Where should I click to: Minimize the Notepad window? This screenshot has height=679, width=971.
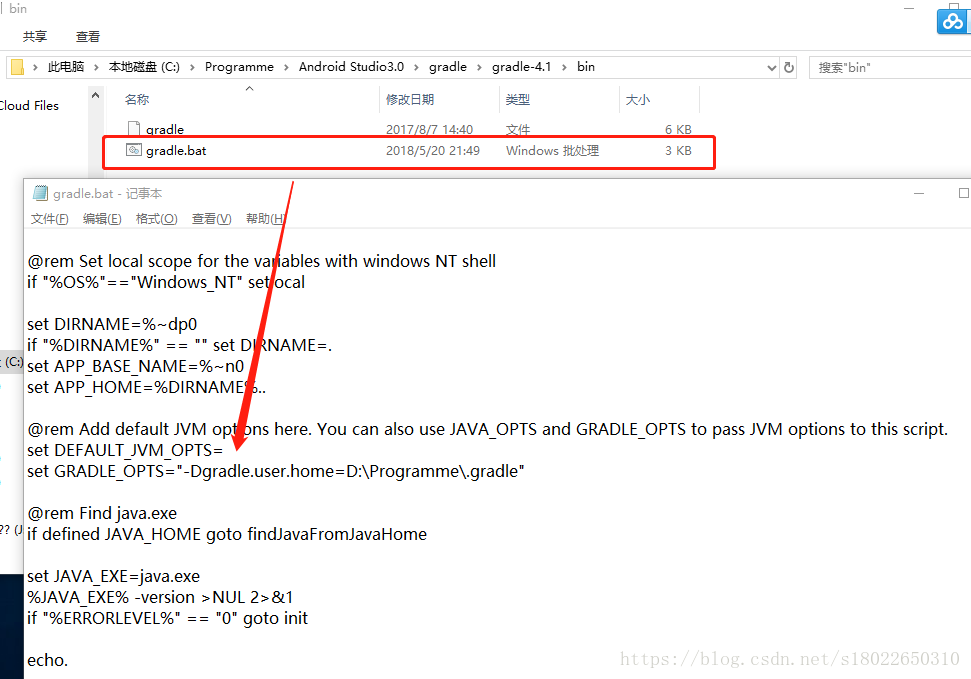click(x=919, y=194)
